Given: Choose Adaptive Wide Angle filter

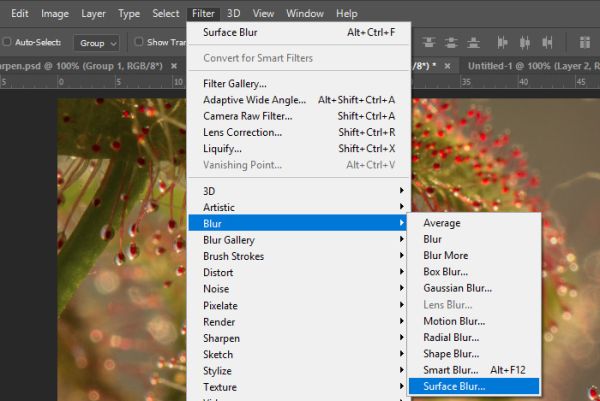Looking at the screenshot, I should (299, 100).
